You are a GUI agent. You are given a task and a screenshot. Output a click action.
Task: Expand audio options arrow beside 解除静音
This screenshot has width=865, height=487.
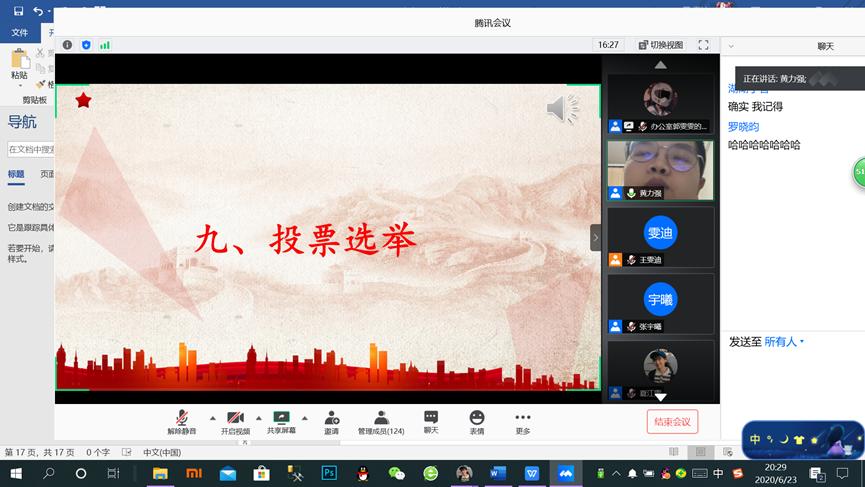coord(212,418)
